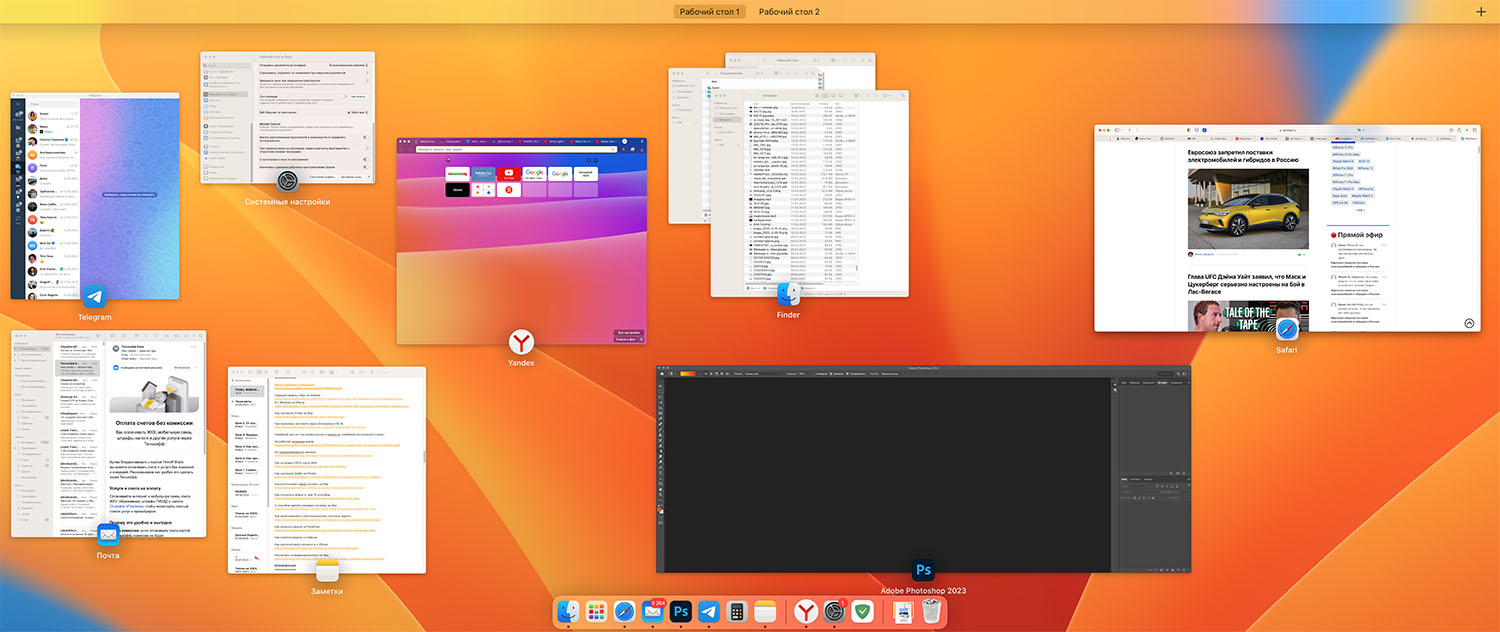The image size is (1500, 632).
Task: Add a new desktop with plus button
Action: pyautogui.click(x=1481, y=12)
